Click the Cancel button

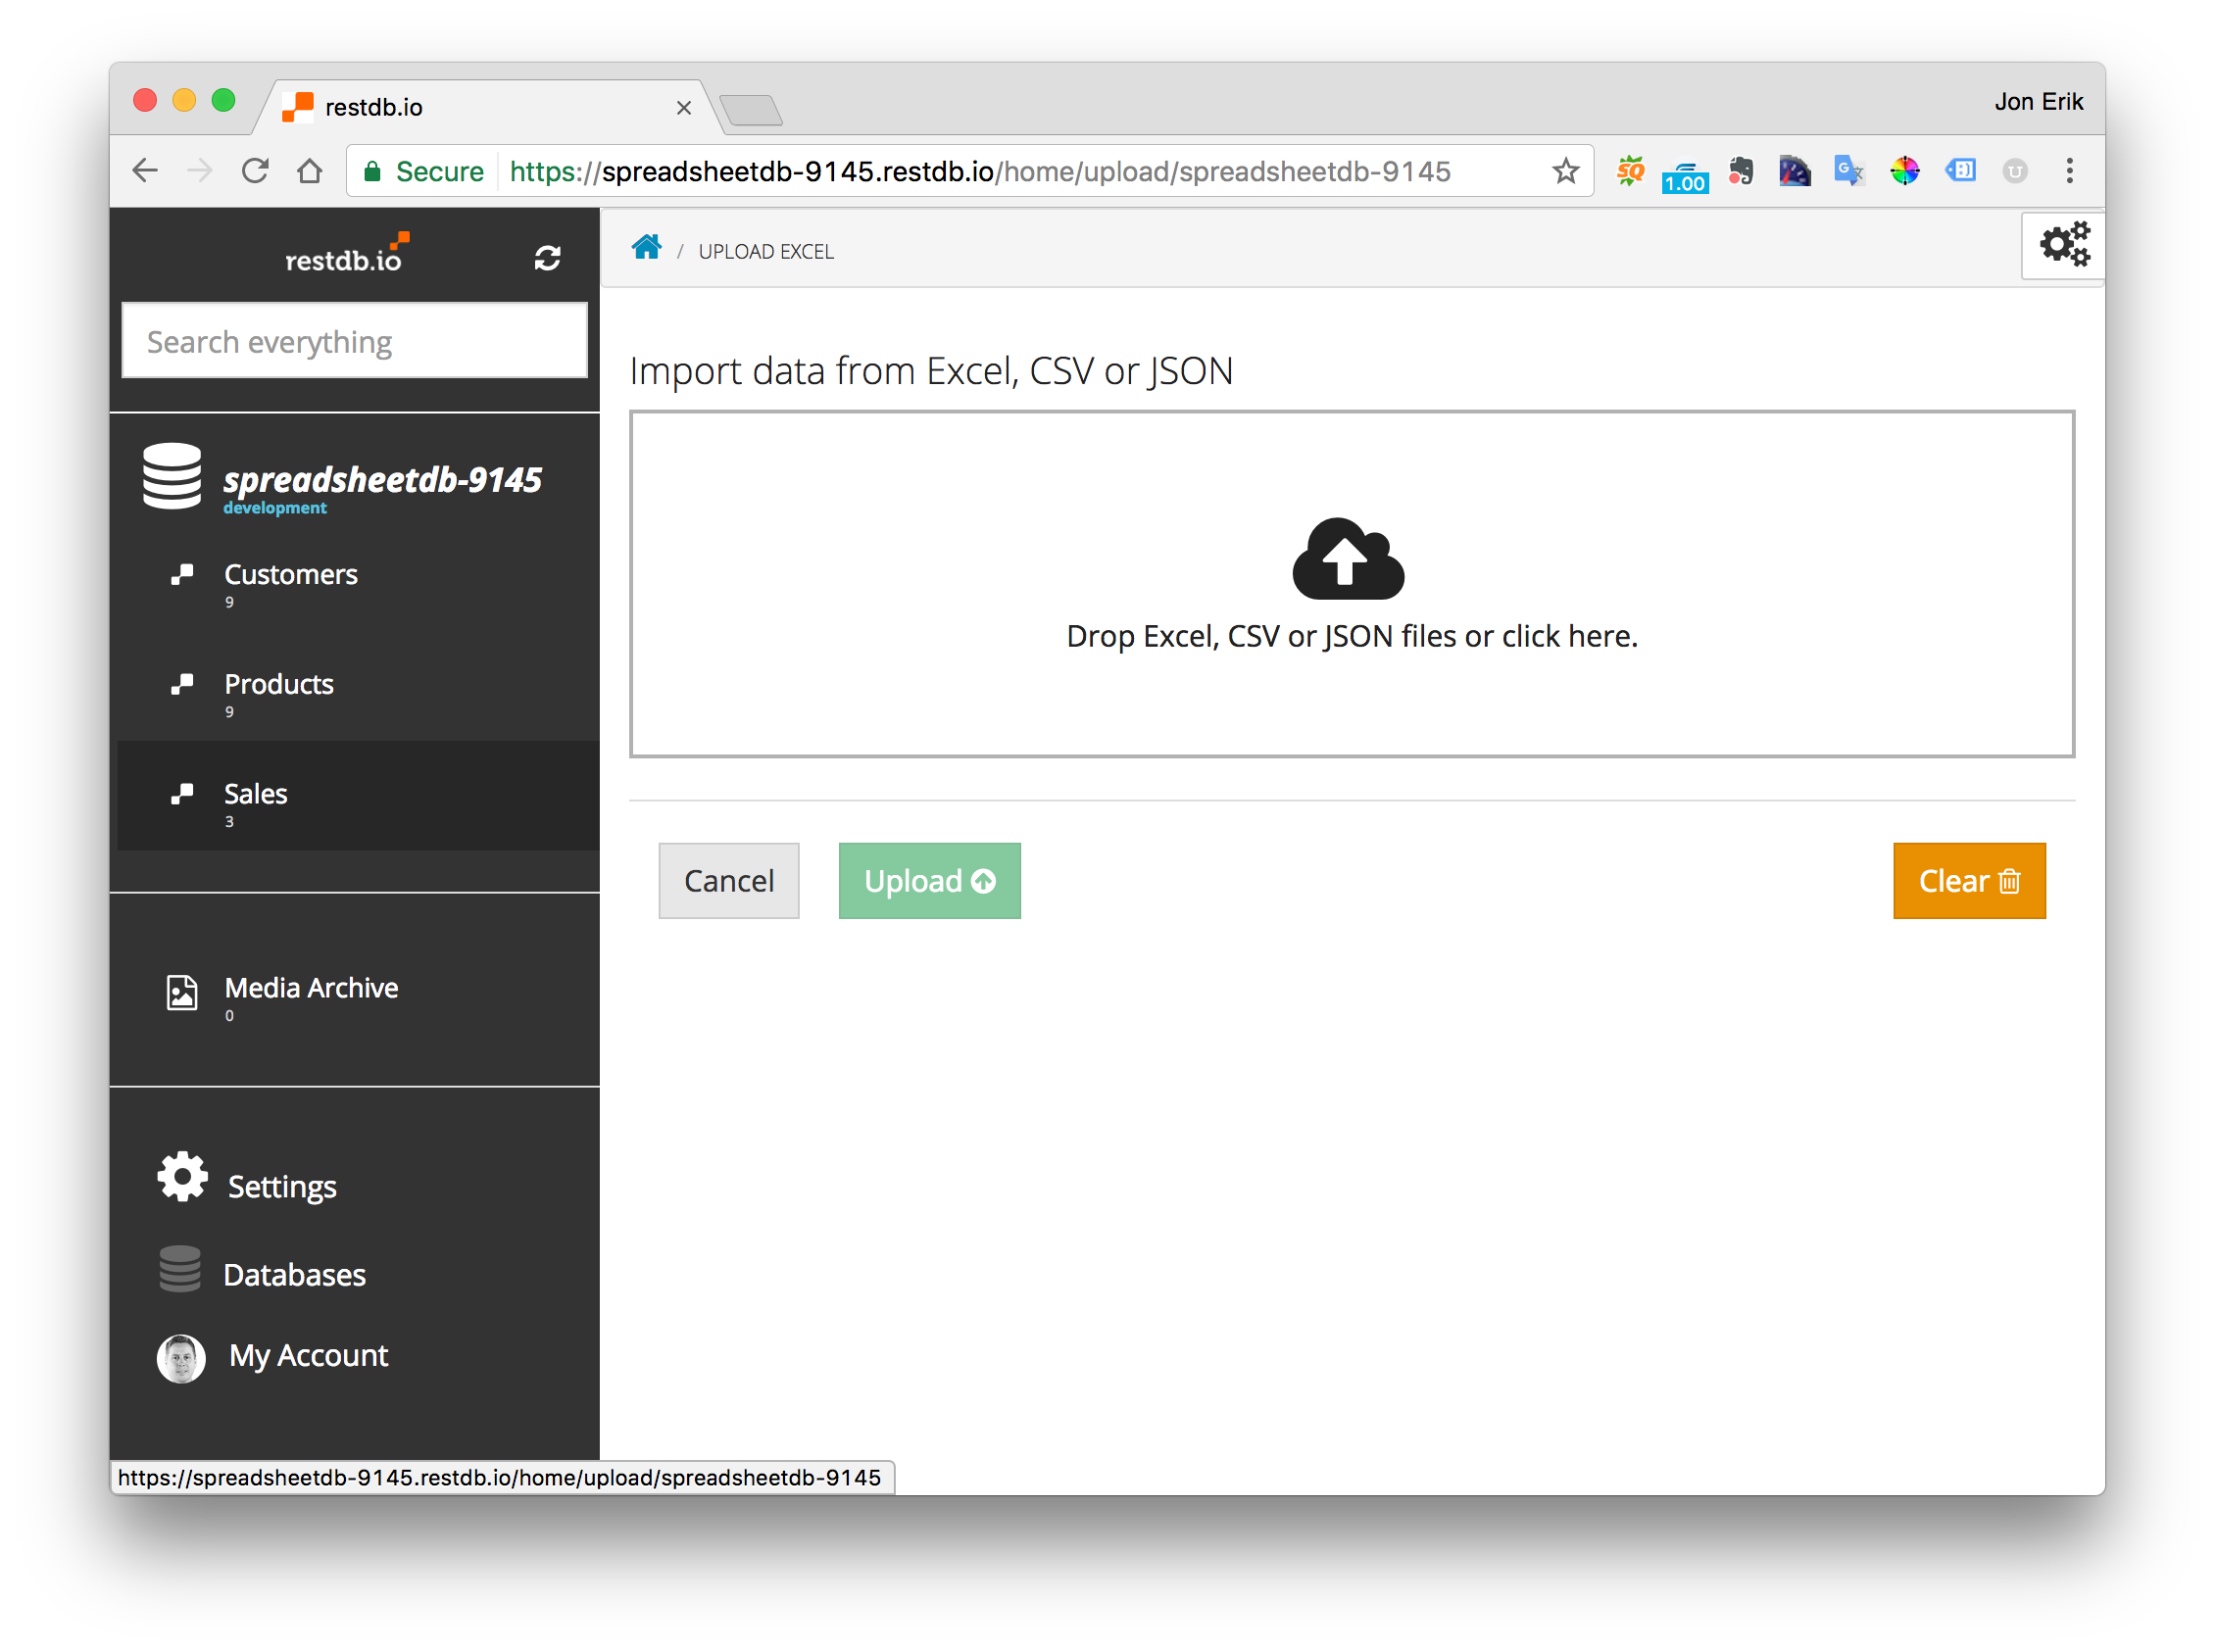tap(729, 882)
